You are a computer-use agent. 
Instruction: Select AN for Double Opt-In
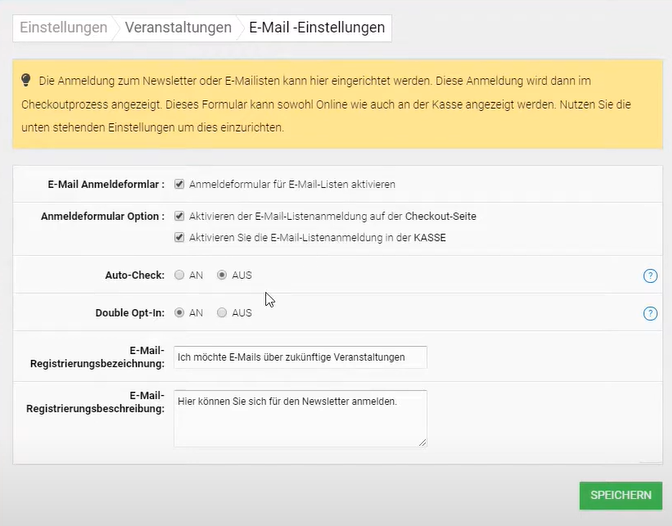[x=179, y=313]
